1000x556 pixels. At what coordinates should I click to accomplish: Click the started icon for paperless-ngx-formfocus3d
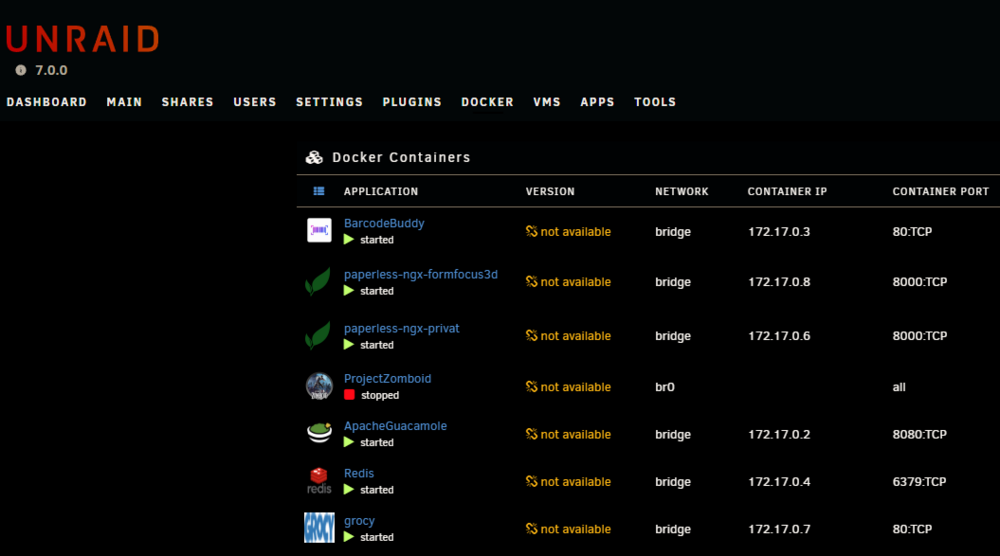click(x=349, y=291)
